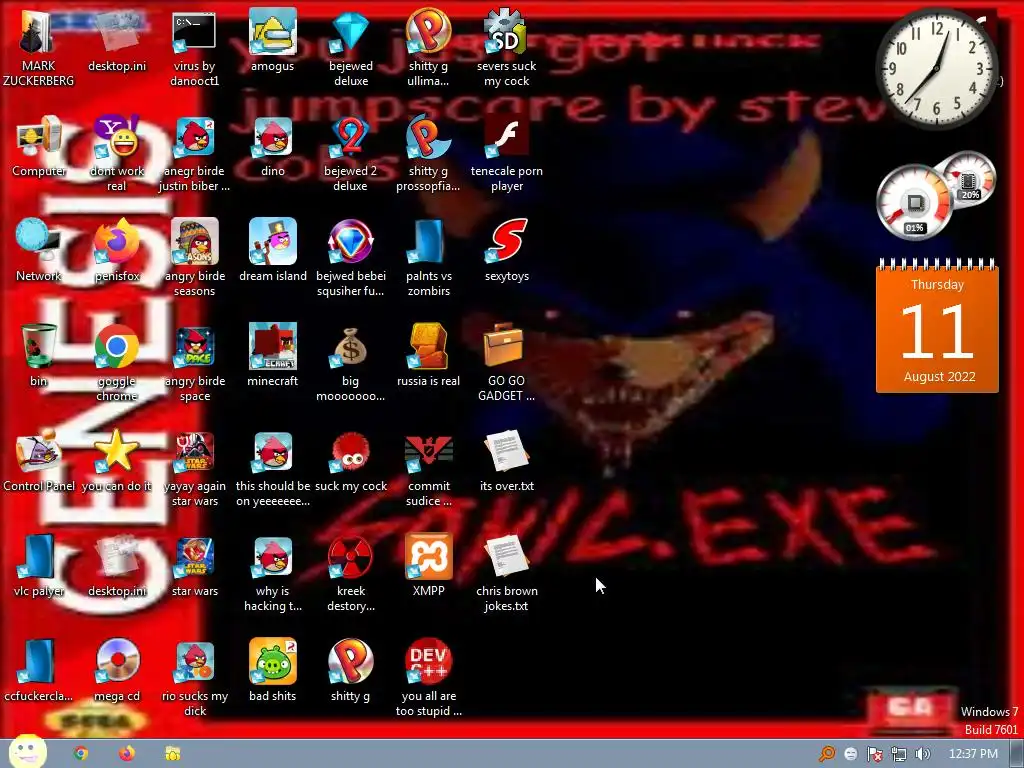Click the 'chris brown jokes.txt' file
The image size is (1024, 768).
pyautogui.click(x=506, y=574)
